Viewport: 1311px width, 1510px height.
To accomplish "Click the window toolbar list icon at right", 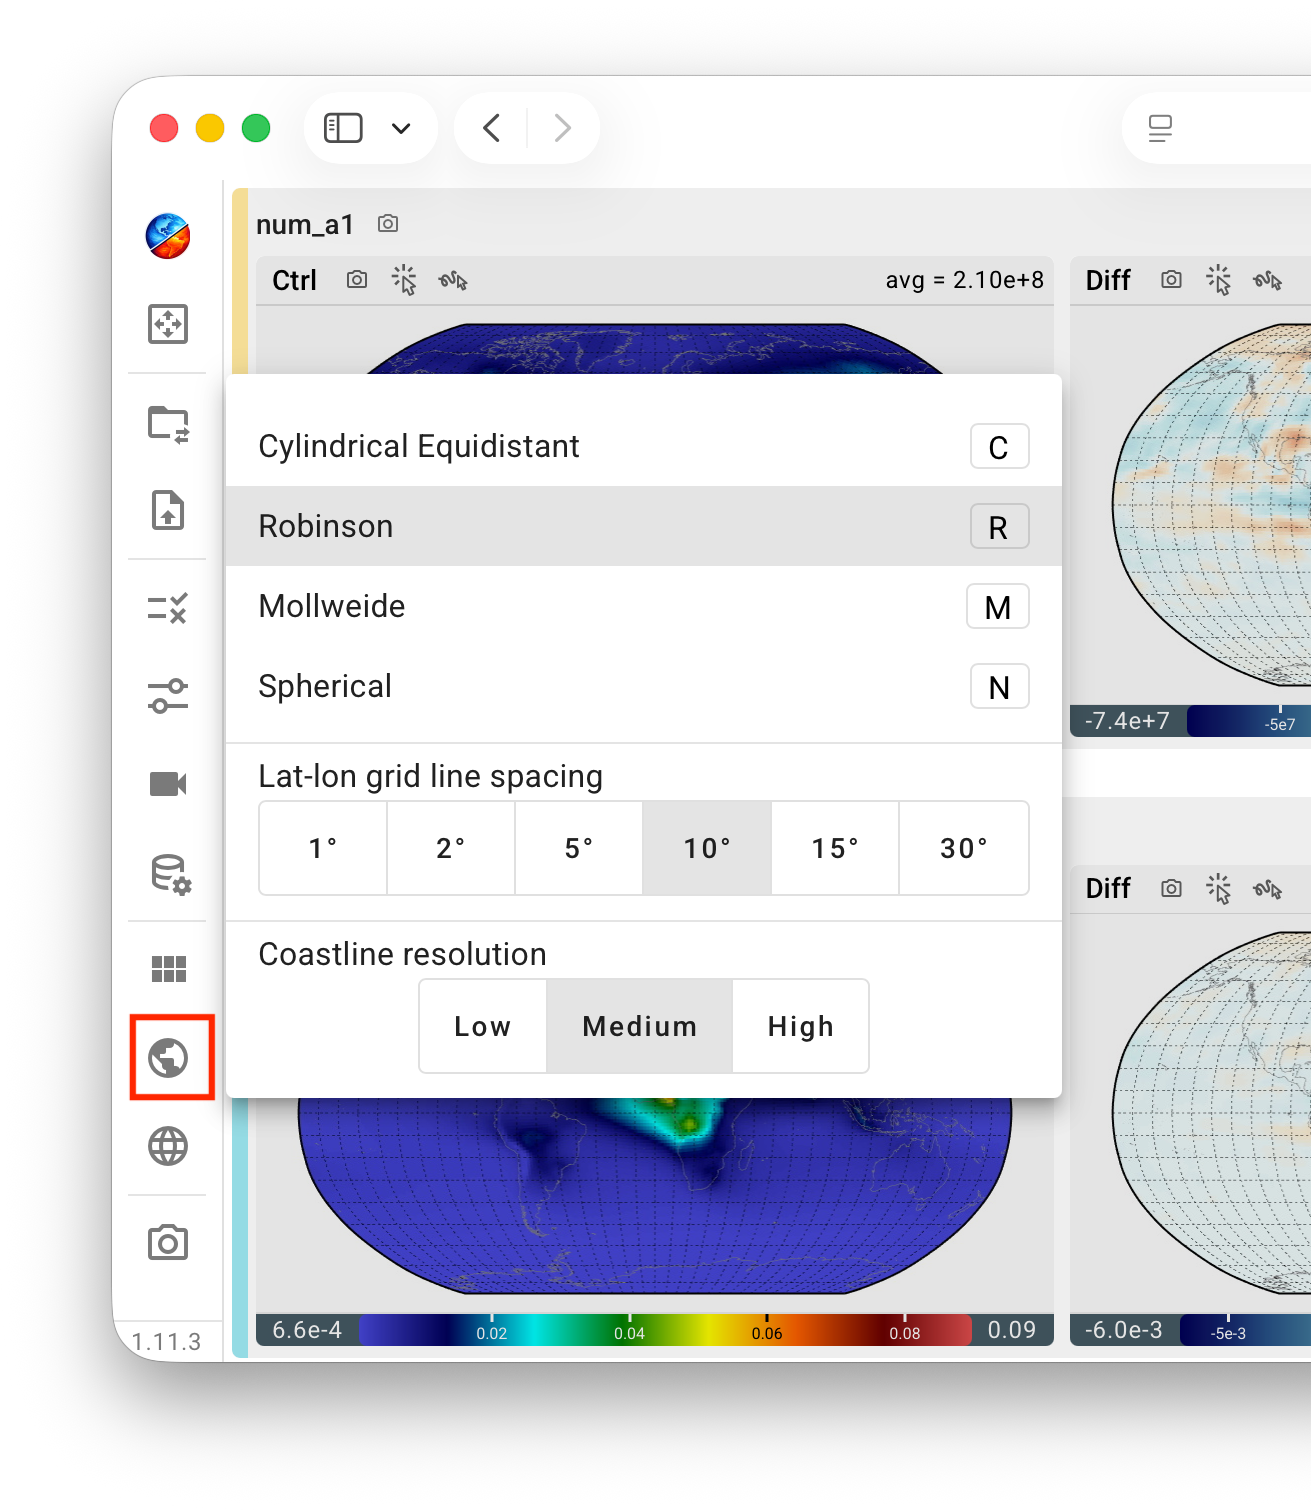I will [x=1160, y=128].
